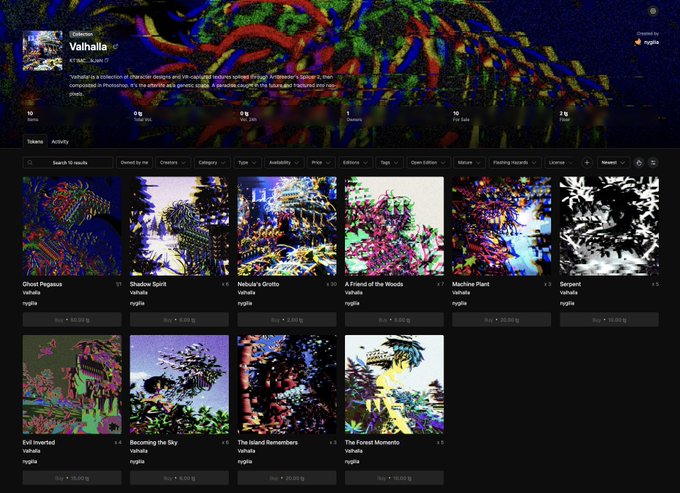Viewport: 680px width, 493px height.
Task: Open the Type filter dropdown
Action: tap(247, 163)
